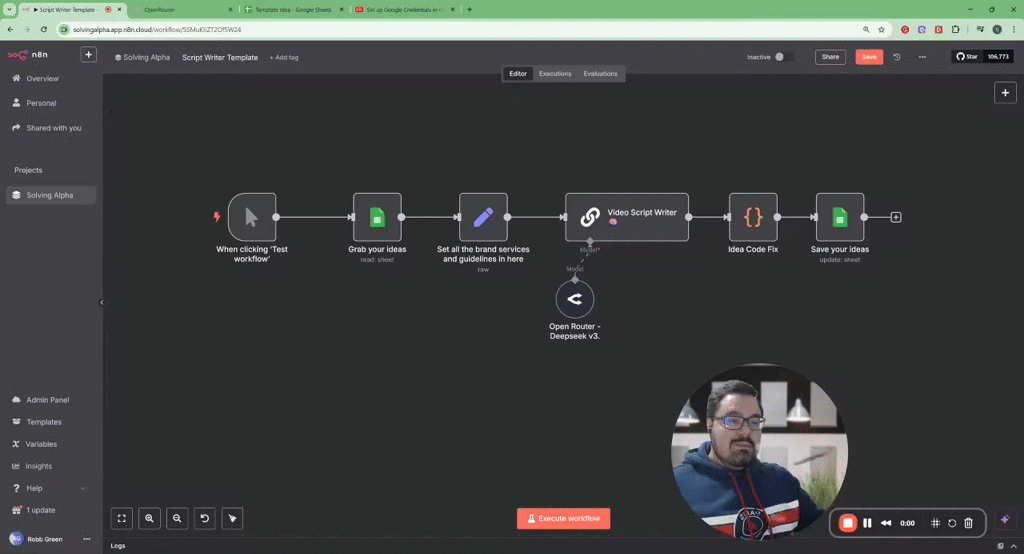This screenshot has height=554, width=1024.
Task: Toggle the workflow Inactive switch
Action: 782,57
